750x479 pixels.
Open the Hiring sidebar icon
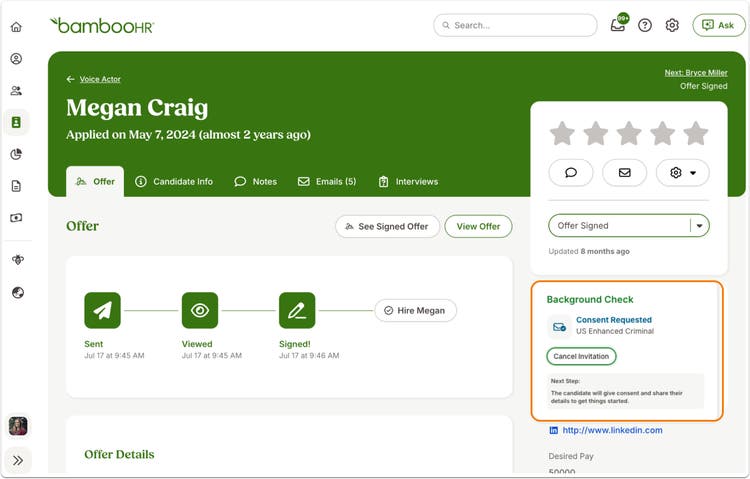(x=16, y=123)
